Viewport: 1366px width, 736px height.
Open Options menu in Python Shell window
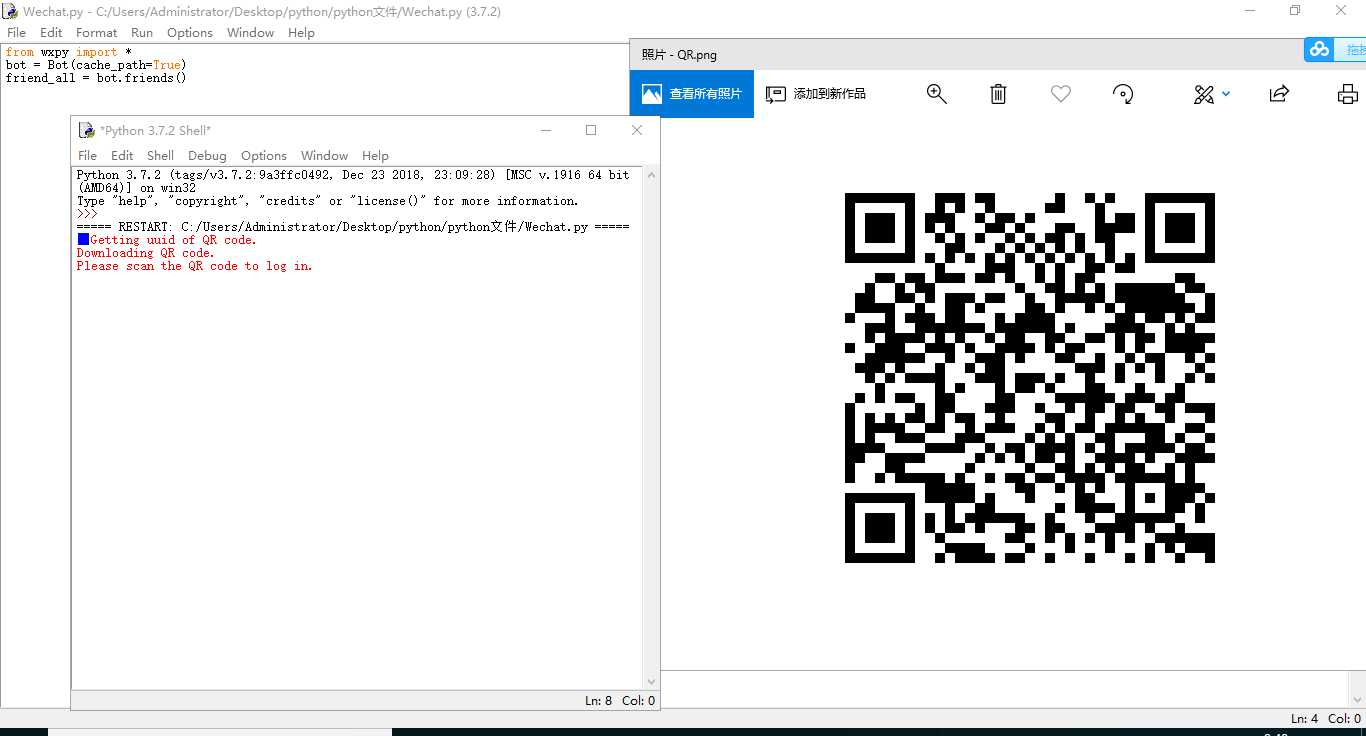pyautogui.click(x=264, y=156)
